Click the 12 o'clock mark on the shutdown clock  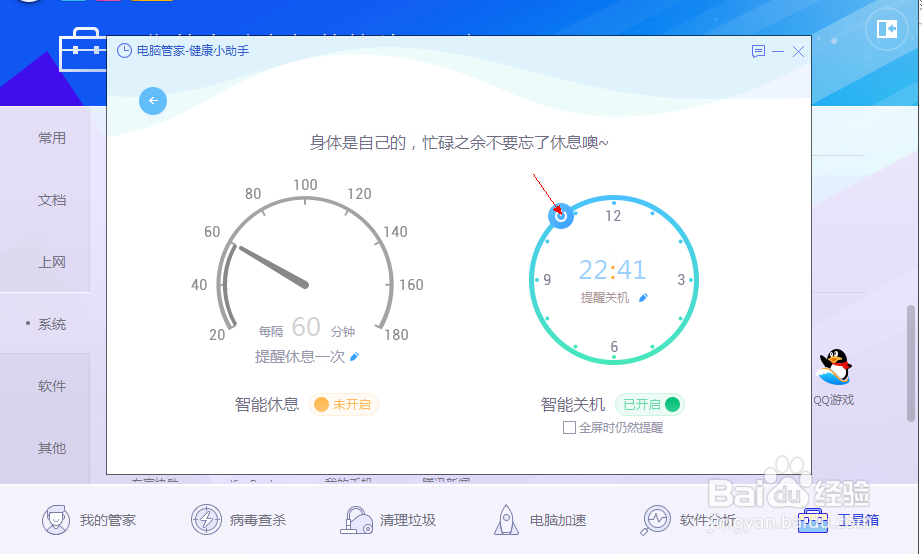coord(613,216)
